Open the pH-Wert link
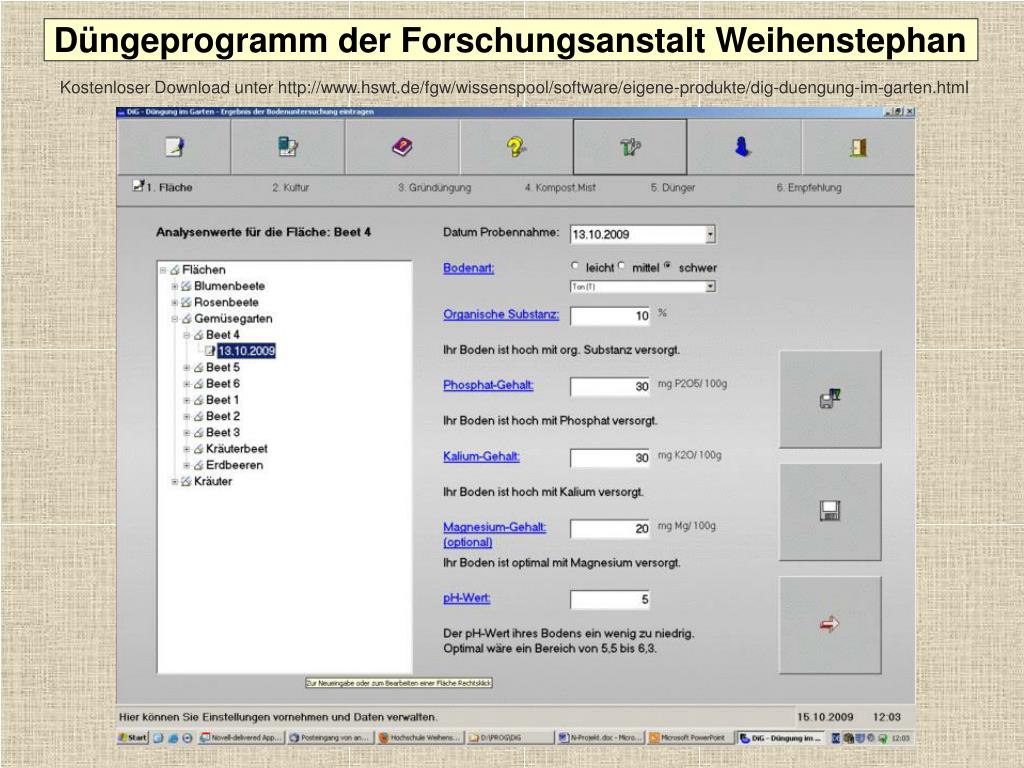1024x768 pixels. coord(466,598)
